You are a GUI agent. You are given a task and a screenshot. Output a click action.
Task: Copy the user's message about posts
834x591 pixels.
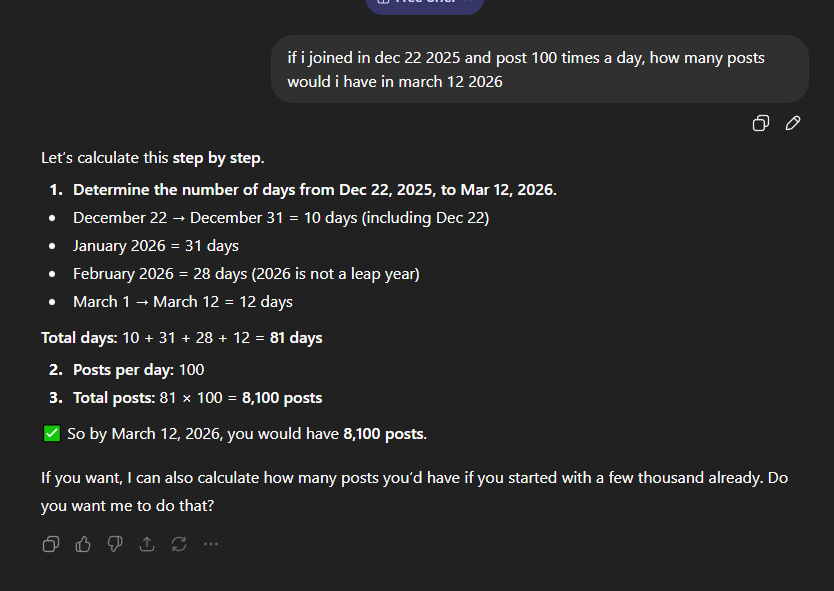[761, 124]
